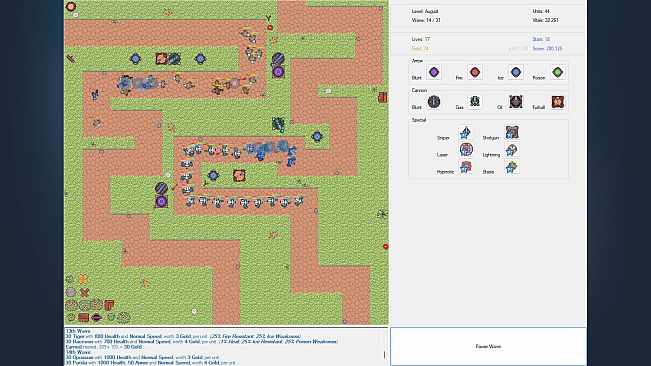
Task: Pick the Shotgun special tower
Action: (x=512, y=132)
